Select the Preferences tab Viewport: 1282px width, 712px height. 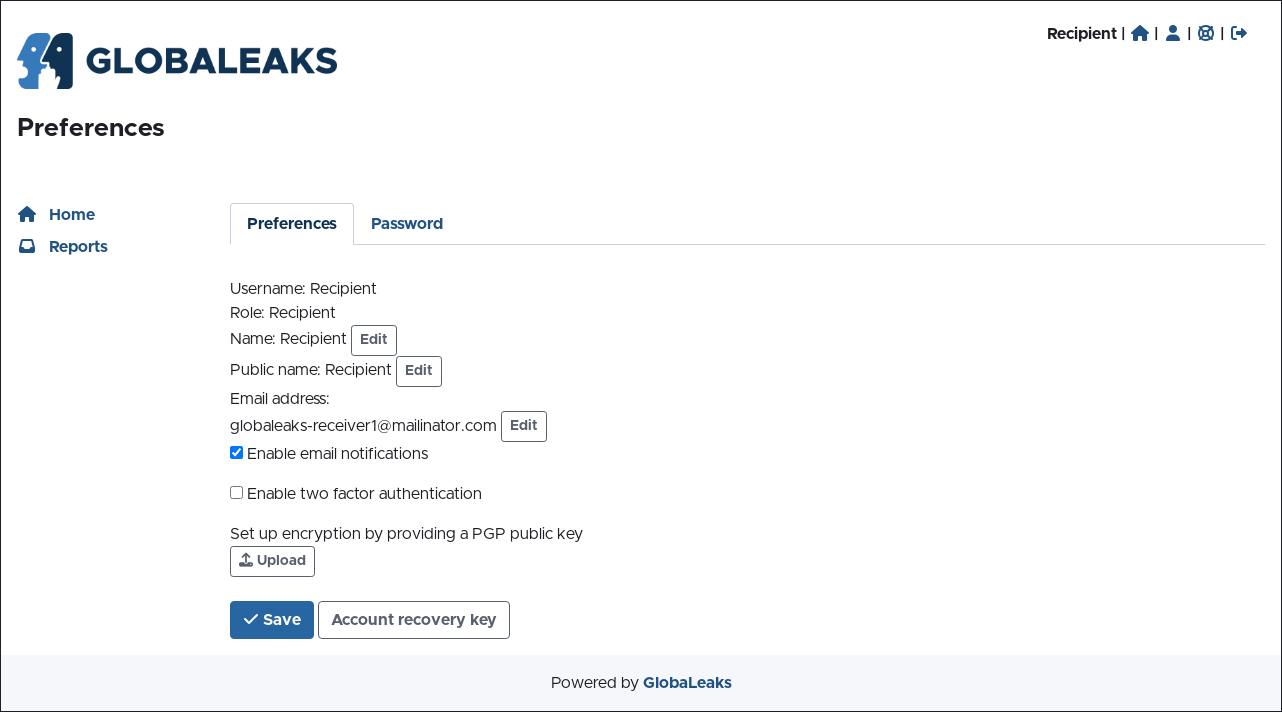291,224
